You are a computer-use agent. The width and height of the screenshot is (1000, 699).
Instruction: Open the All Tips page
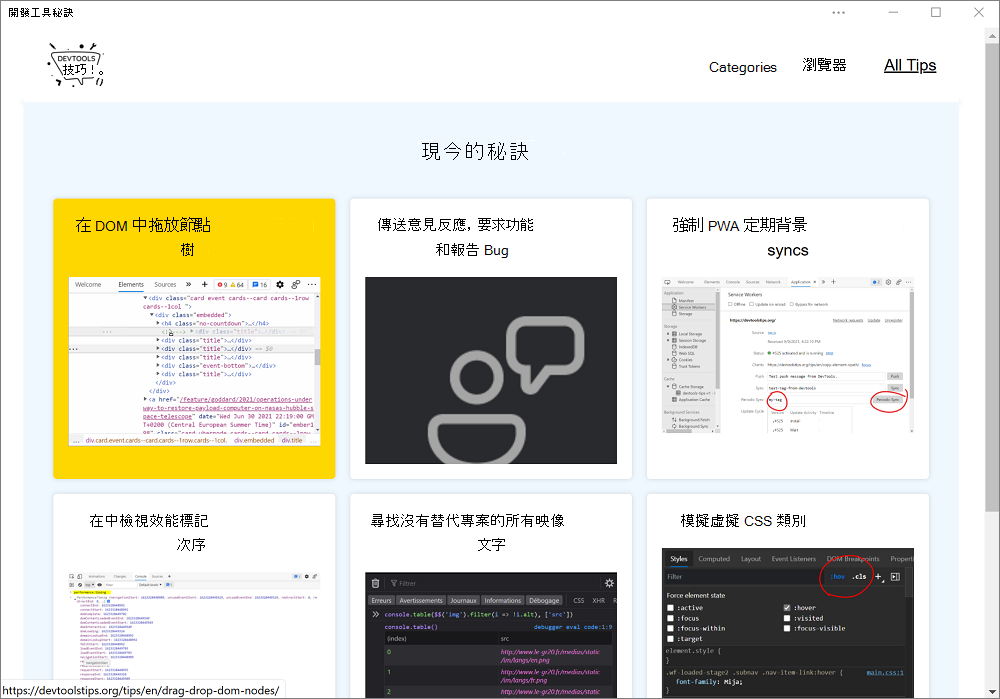(909, 65)
